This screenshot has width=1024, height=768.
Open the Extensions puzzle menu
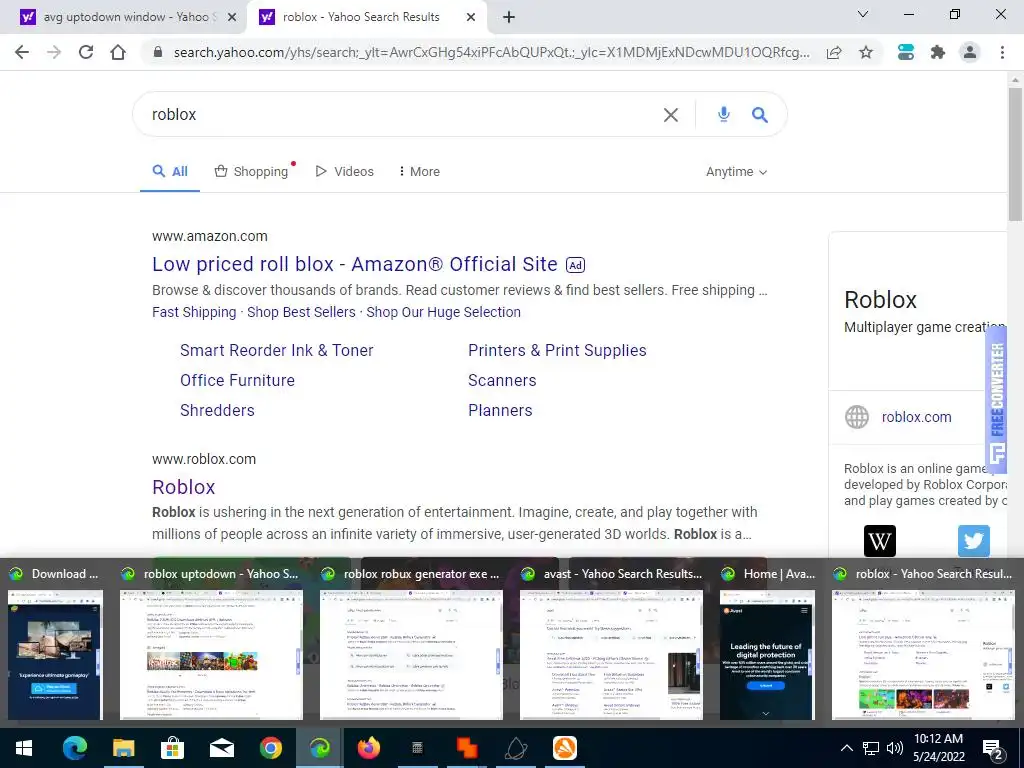(938, 52)
